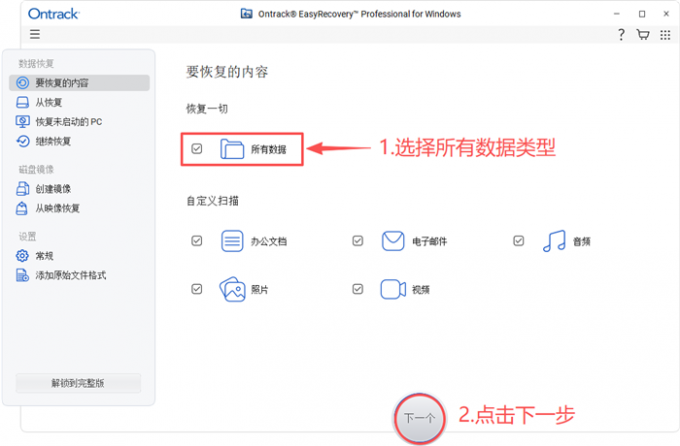Open the grid apps icon
The width and height of the screenshot is (680, 446).
click(x=665, y=35)
